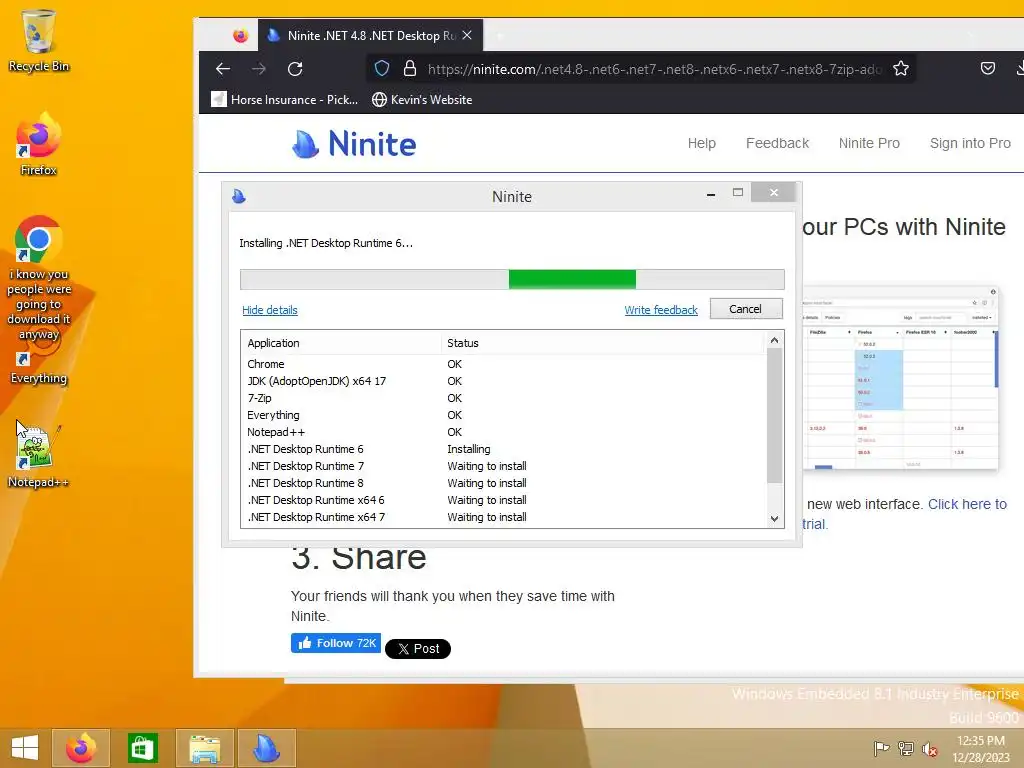Image resolution: width=1024 pixels, height=768 pixels.
Task: Open the Ninite dialog title-bar icon menu
Action: pos(239,196)
